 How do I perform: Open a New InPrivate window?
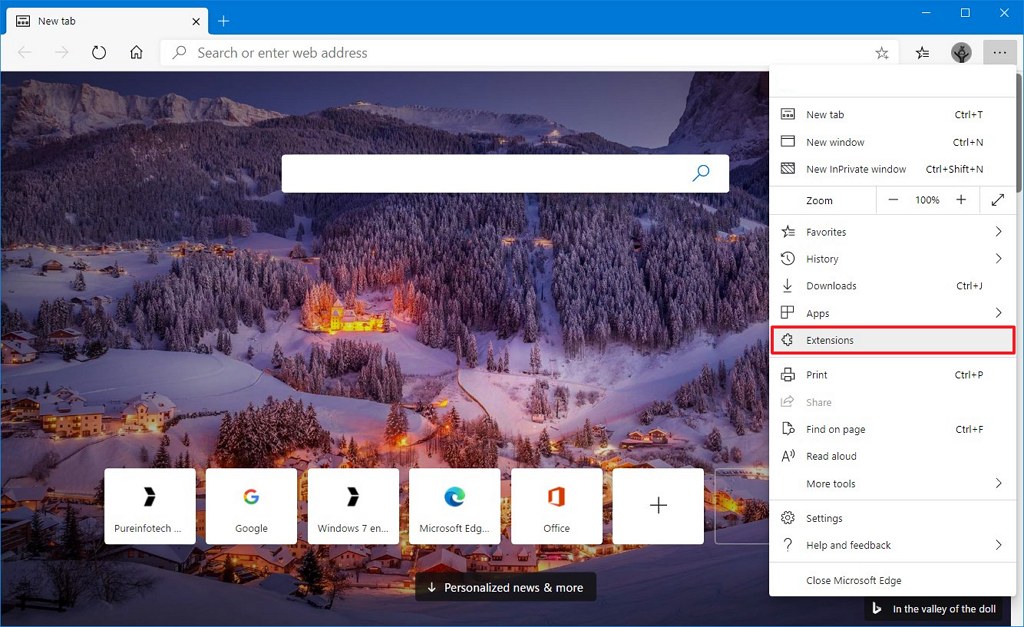pos(893,169)
